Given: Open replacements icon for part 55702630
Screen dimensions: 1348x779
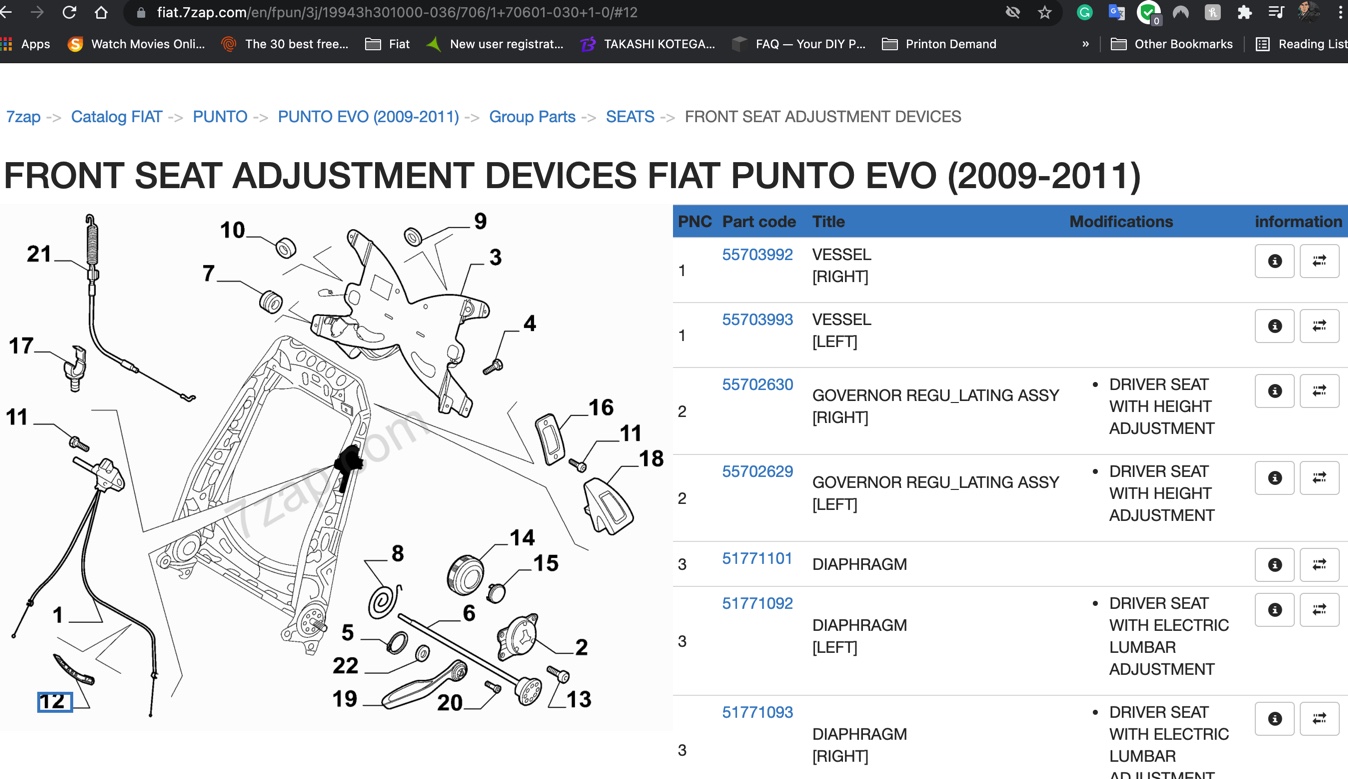Looking at the screenshot, I should coord(1319,391).
